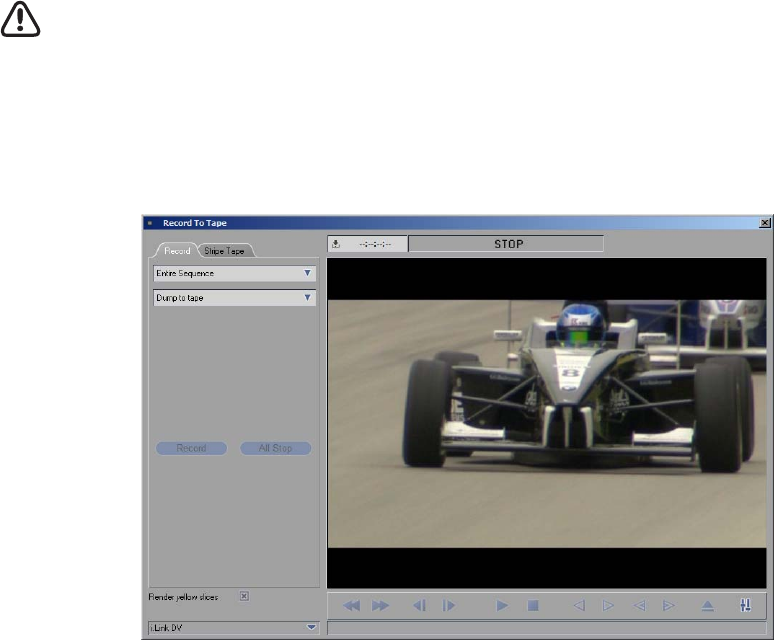Open the Dump to tape dropdown

234,298
